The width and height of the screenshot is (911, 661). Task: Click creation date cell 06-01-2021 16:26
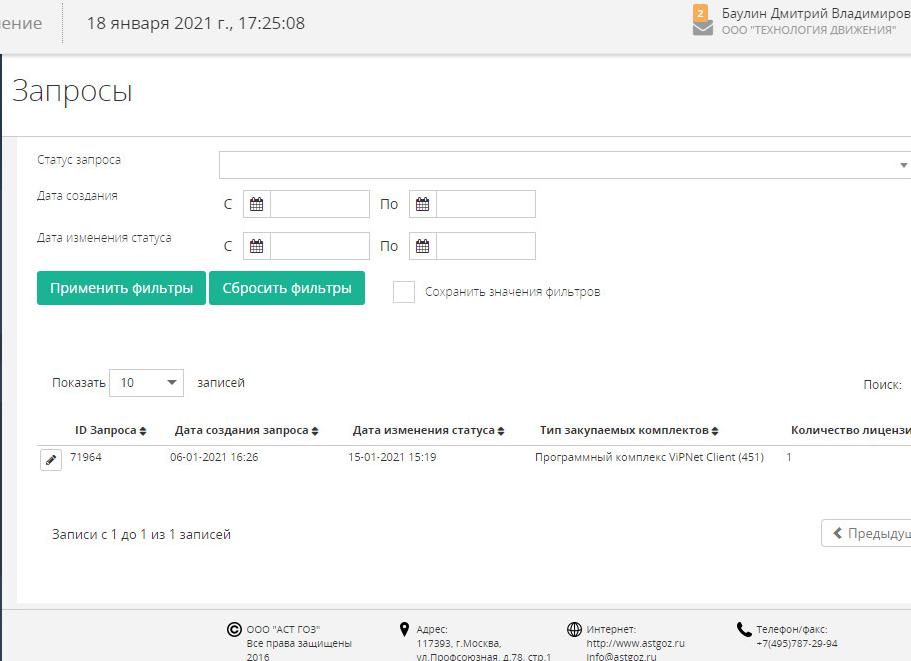click(x=214, y=457)
